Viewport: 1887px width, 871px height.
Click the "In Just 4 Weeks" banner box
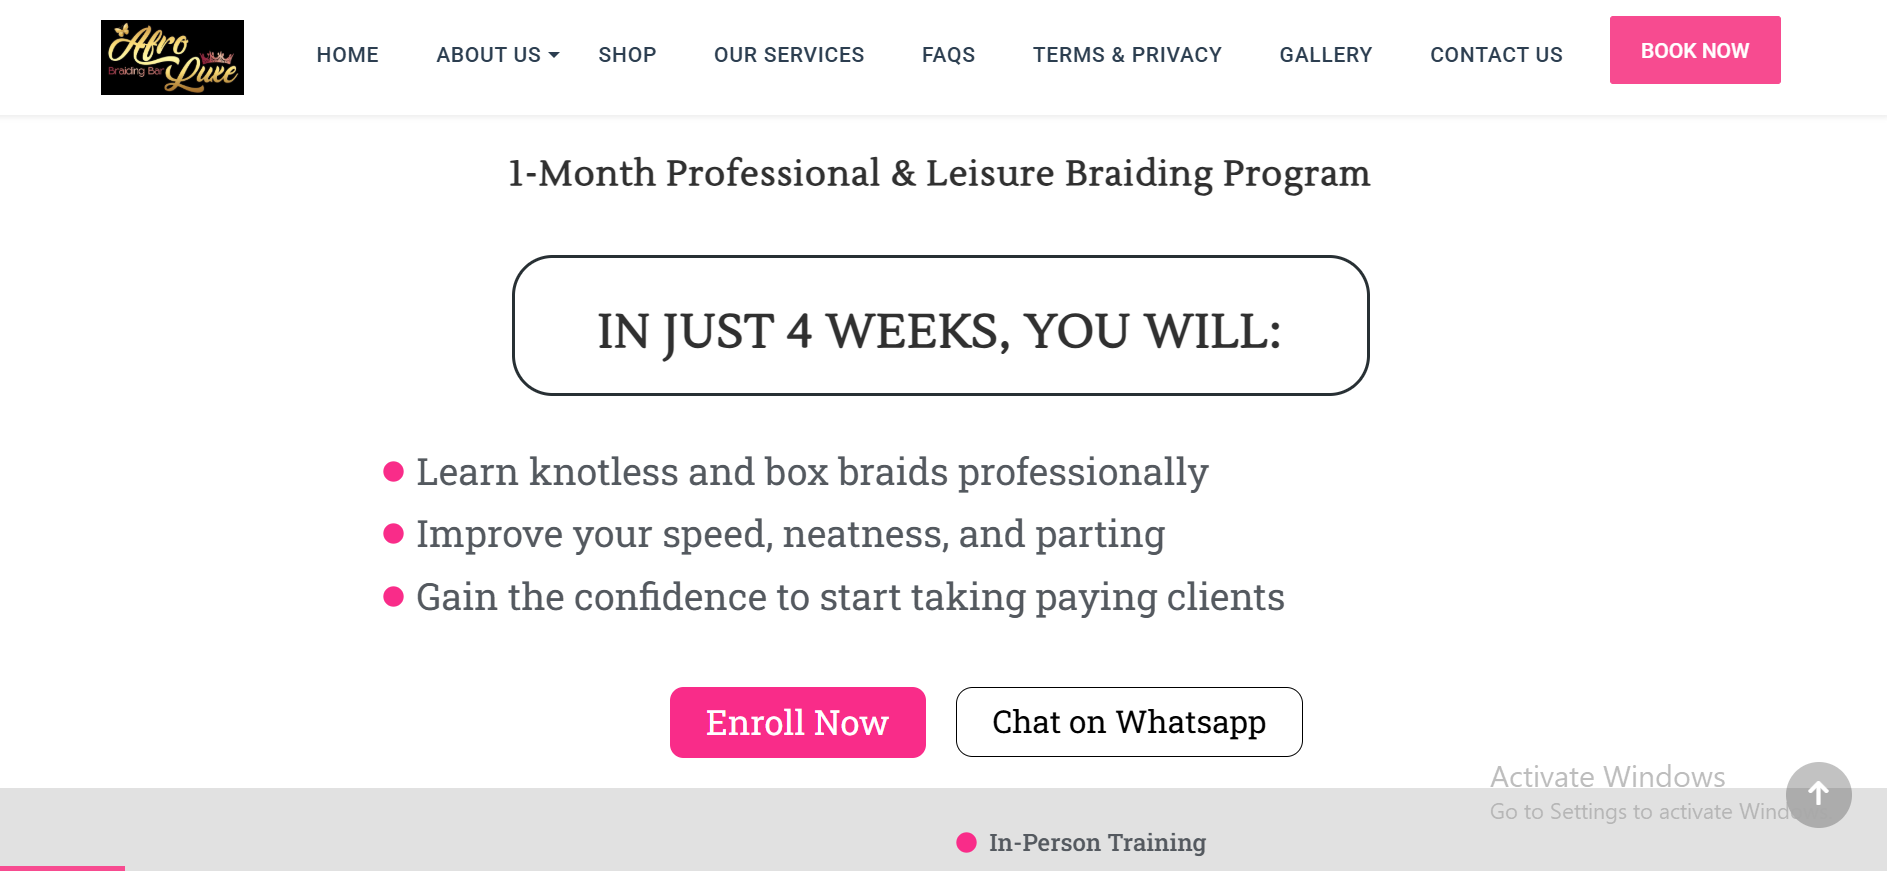(x=940, y=326)
